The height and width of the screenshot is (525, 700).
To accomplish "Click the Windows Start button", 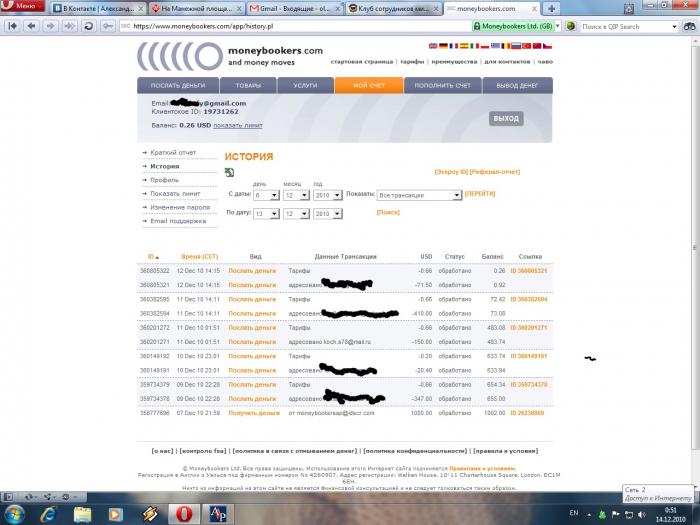I will click(13, 514).
